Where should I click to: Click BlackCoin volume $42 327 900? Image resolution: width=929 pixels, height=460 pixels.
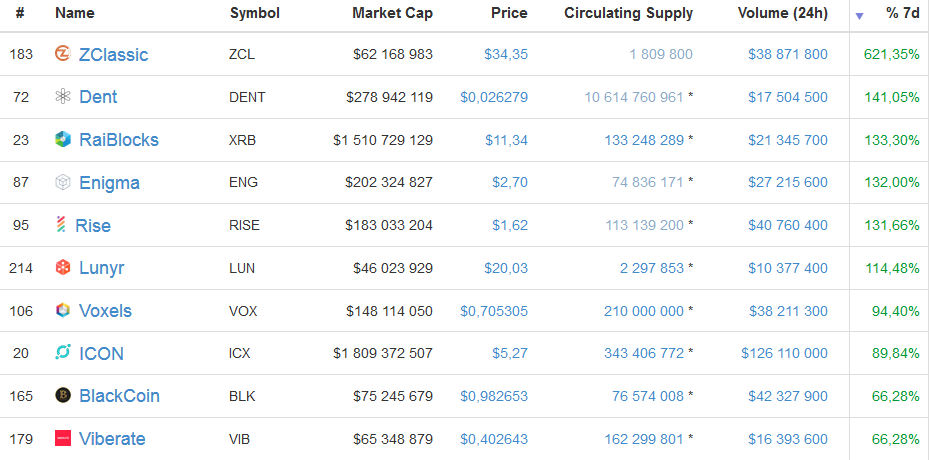point(787,396)
